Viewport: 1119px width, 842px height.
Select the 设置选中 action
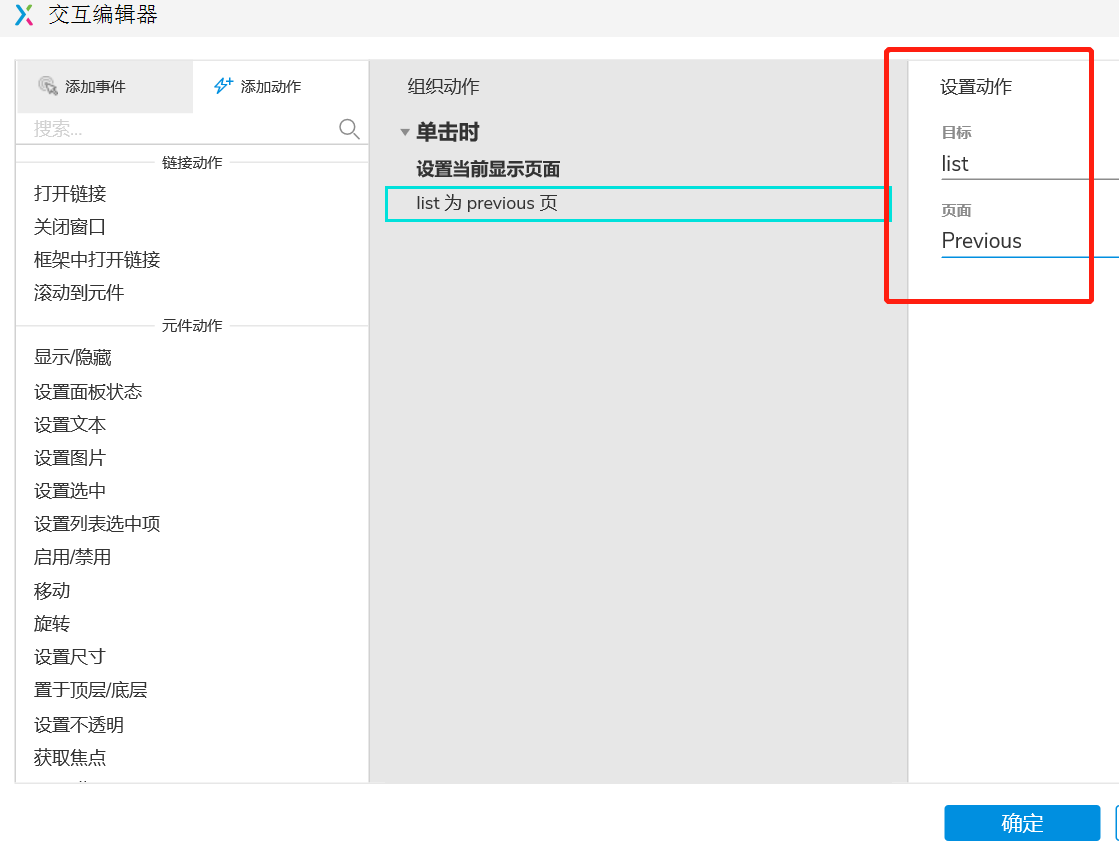tap(70, 491)
